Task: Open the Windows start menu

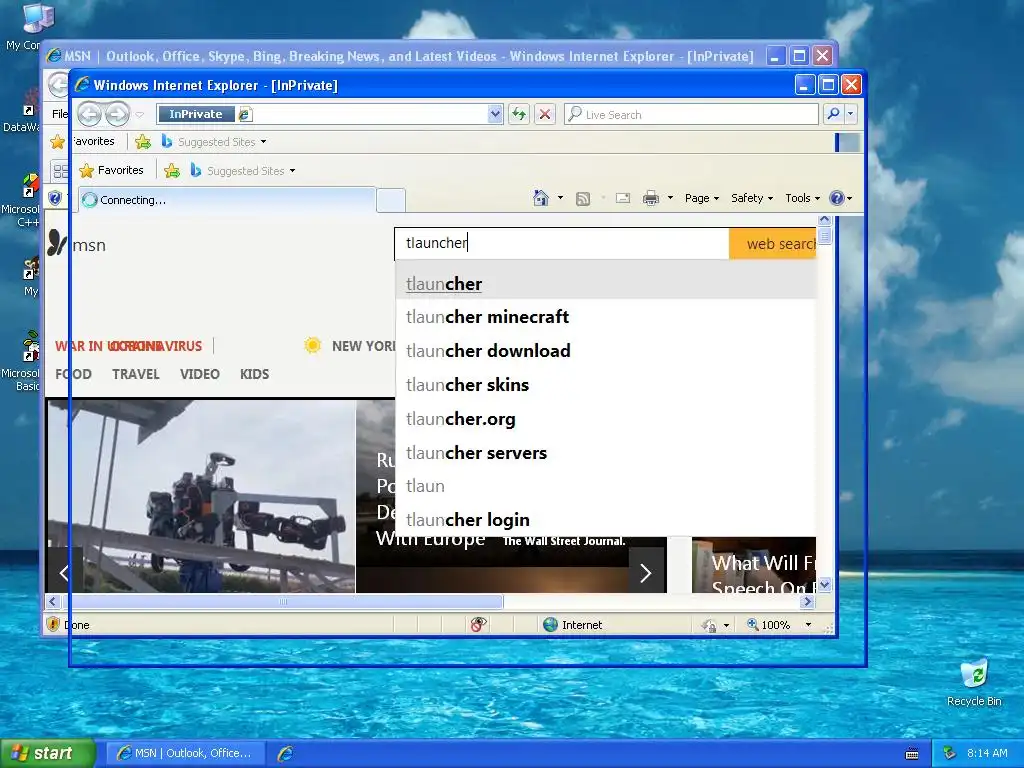Action: [47, 753]
